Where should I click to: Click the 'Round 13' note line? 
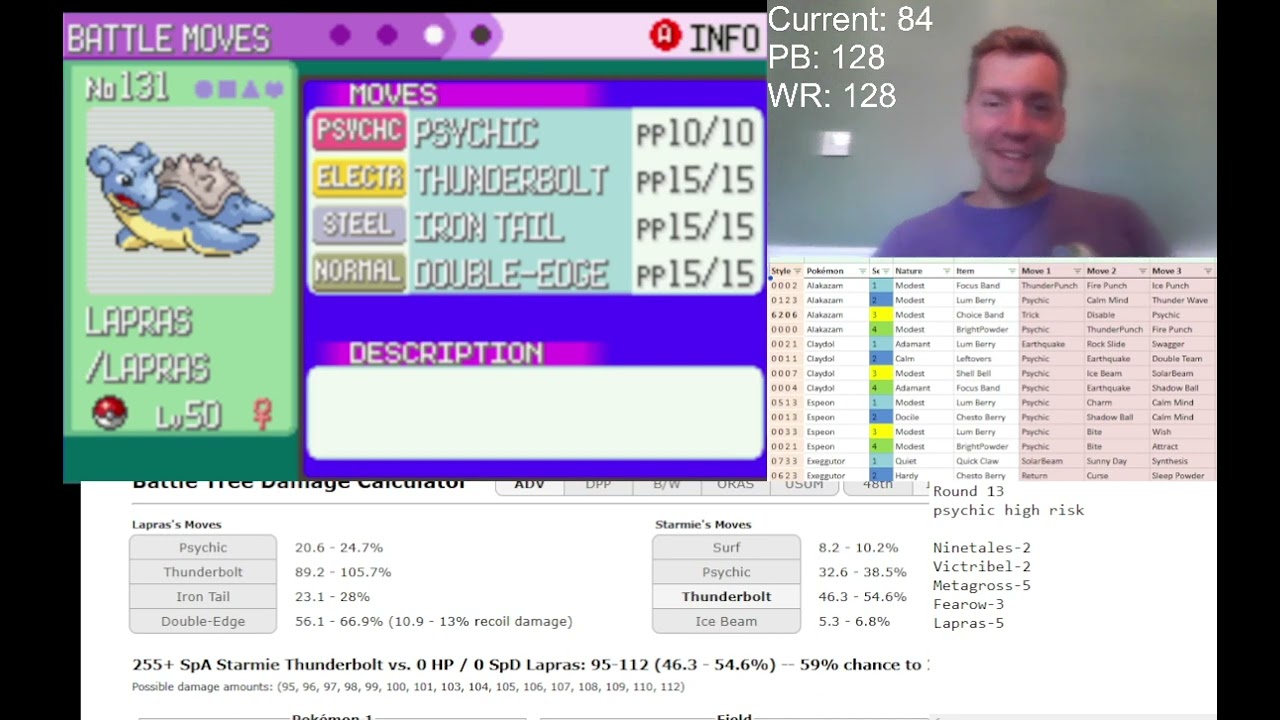(968, 491)
